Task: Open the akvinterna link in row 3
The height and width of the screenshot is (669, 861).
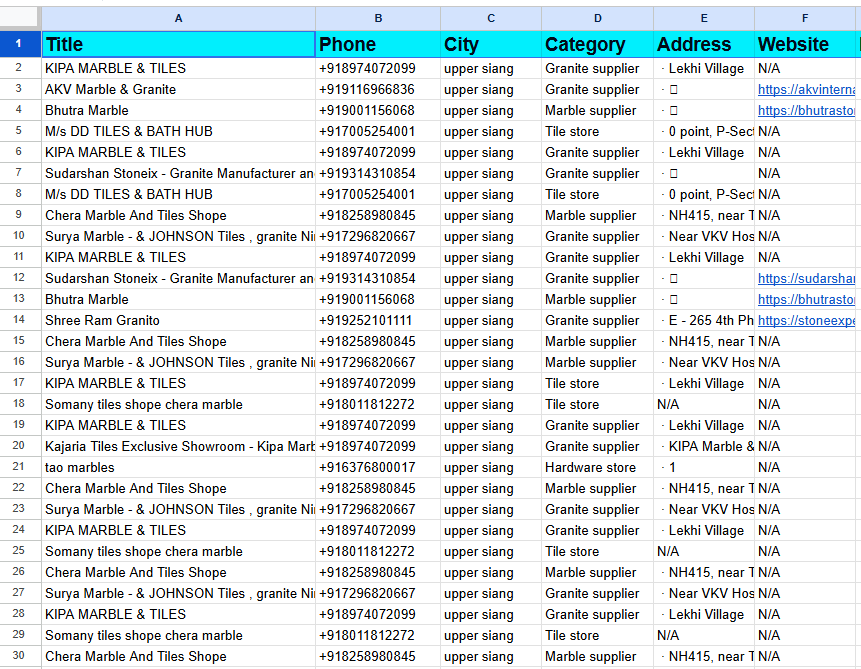Action: pyautogui.click(x=806, y=90)
